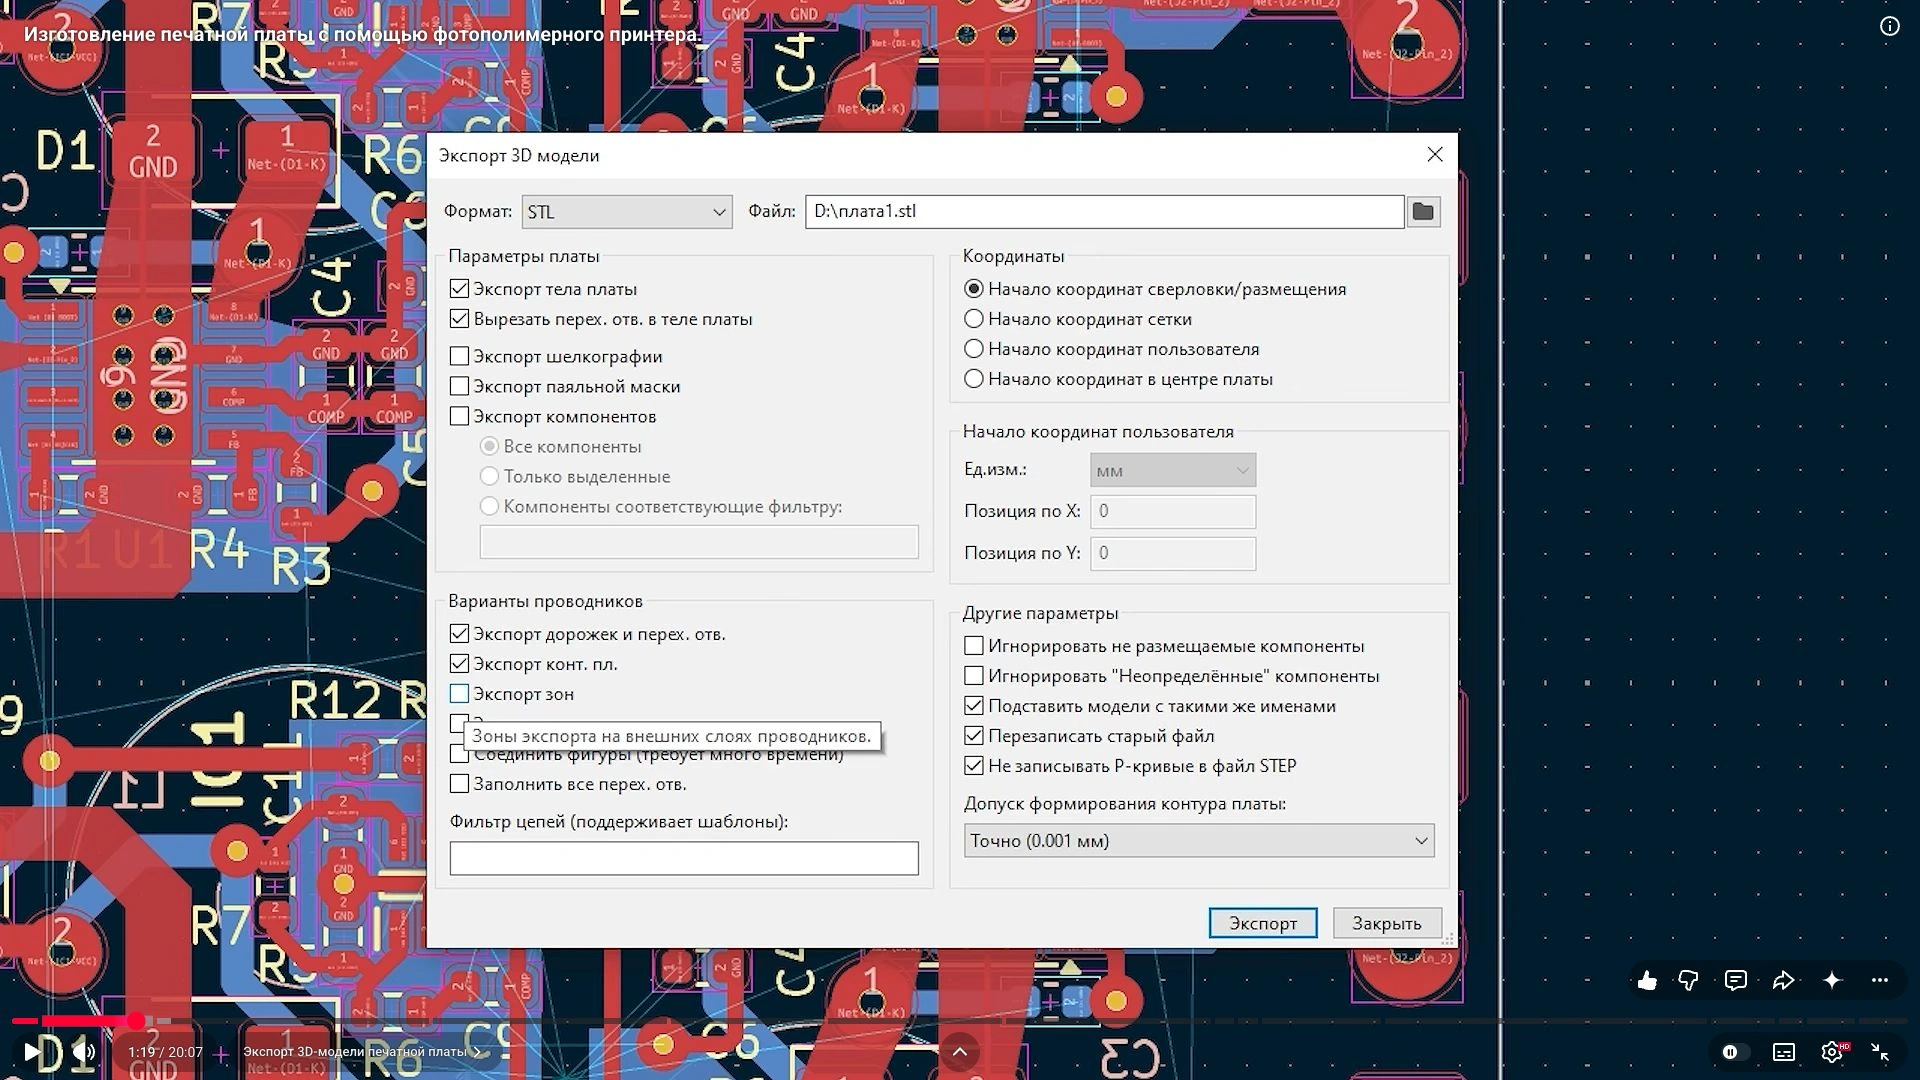Select Начало координат сетки radio button

pyautogui.click(x=974, y=319)
